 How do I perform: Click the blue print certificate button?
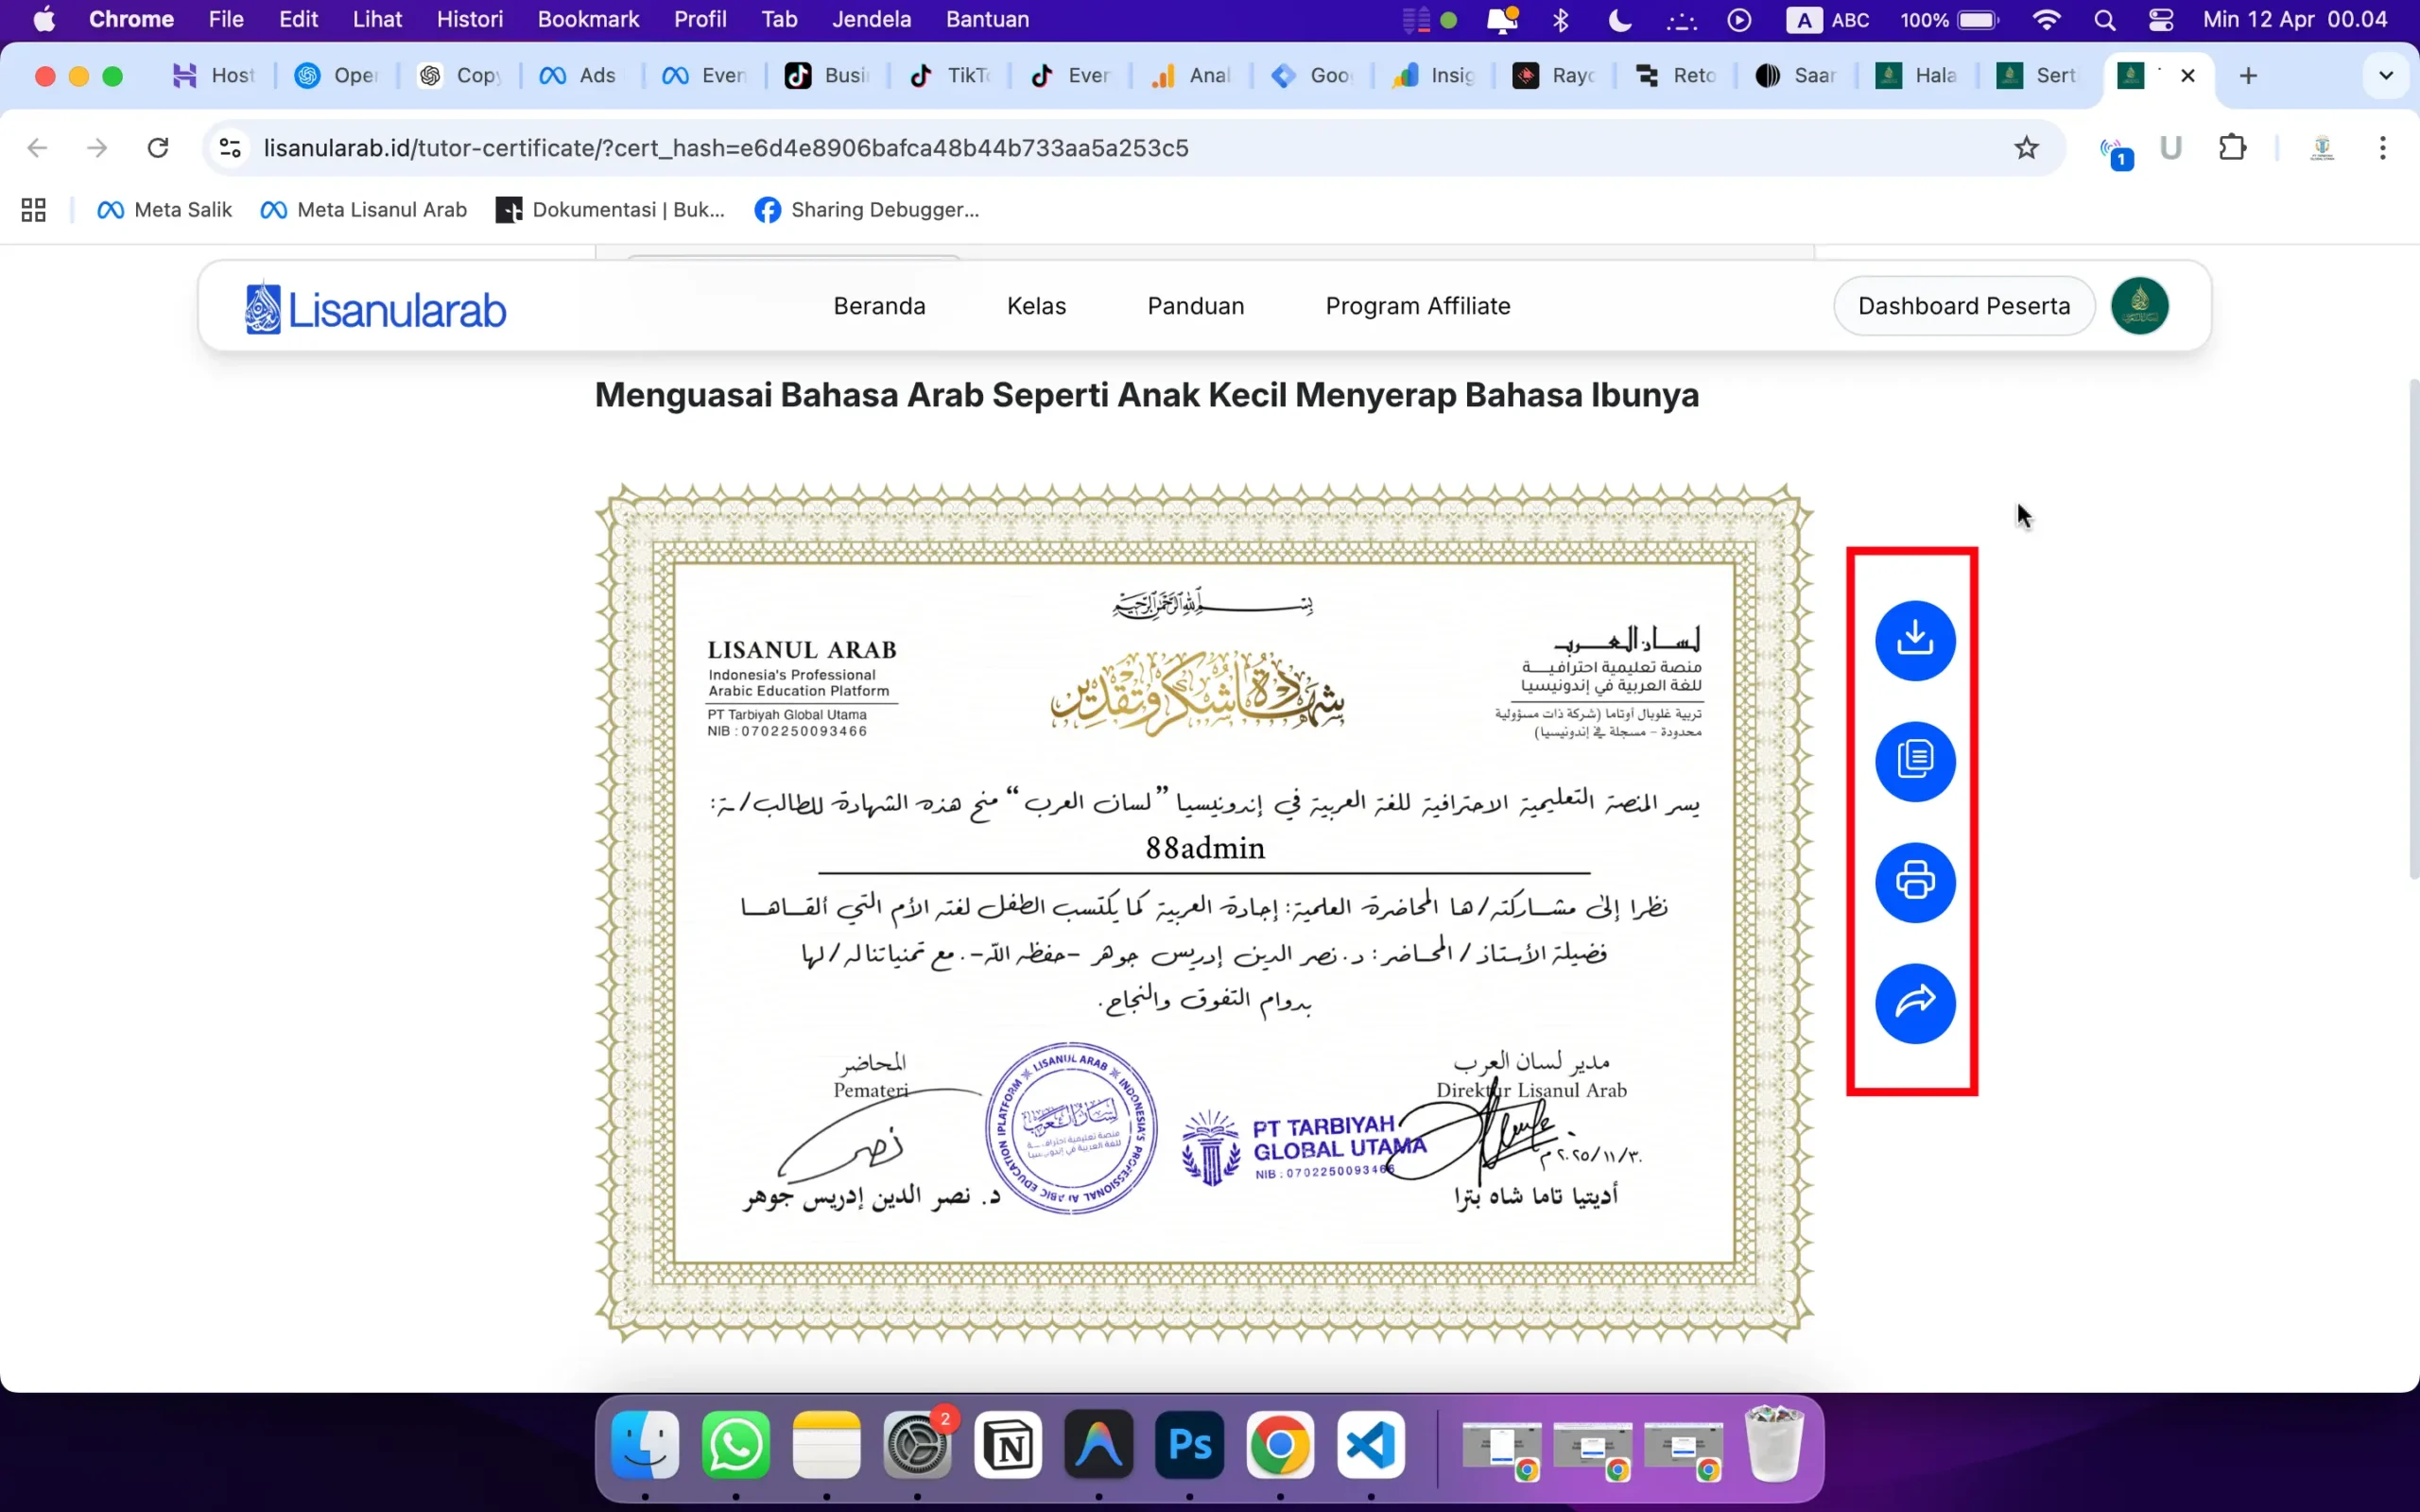1914,882
